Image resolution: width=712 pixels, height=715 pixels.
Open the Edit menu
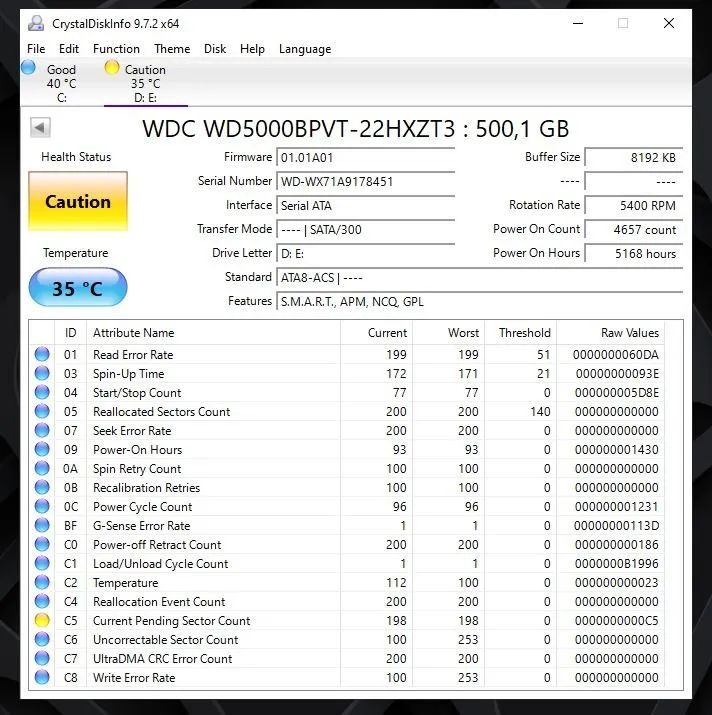[x=69, y=49]
